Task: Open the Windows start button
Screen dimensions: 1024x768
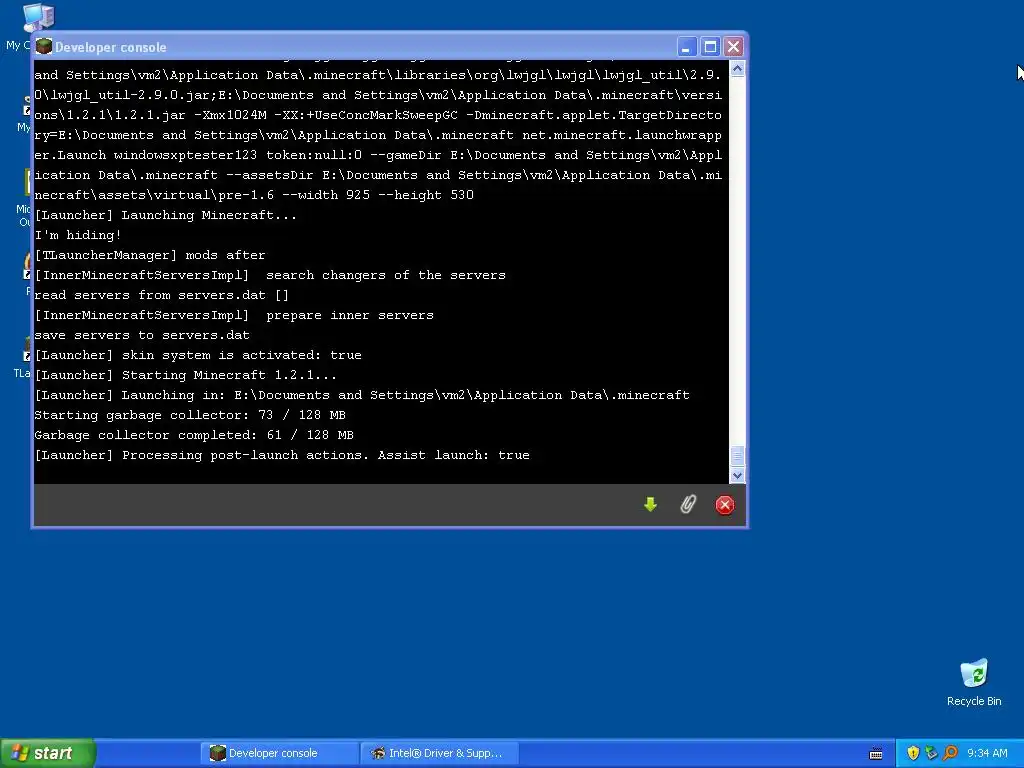Action: coord(48,753)
